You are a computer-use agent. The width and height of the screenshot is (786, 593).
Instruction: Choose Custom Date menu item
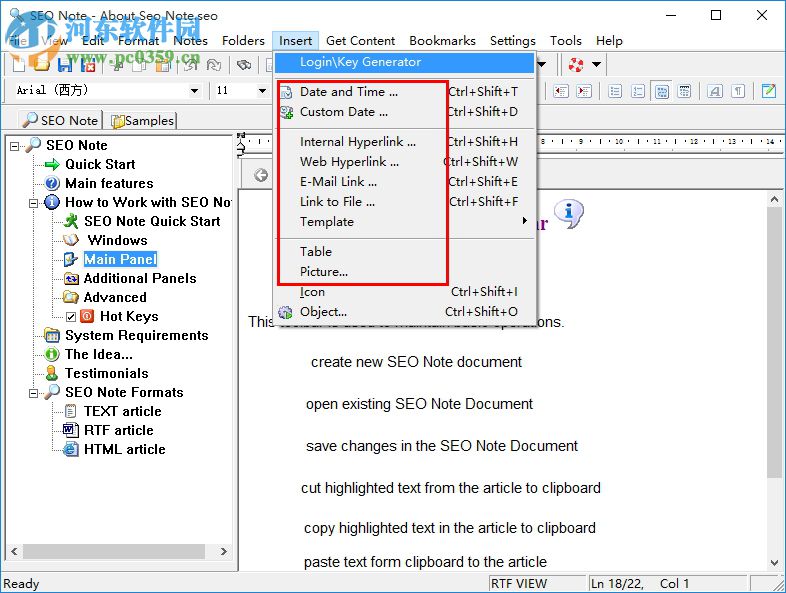pos(405,112)
